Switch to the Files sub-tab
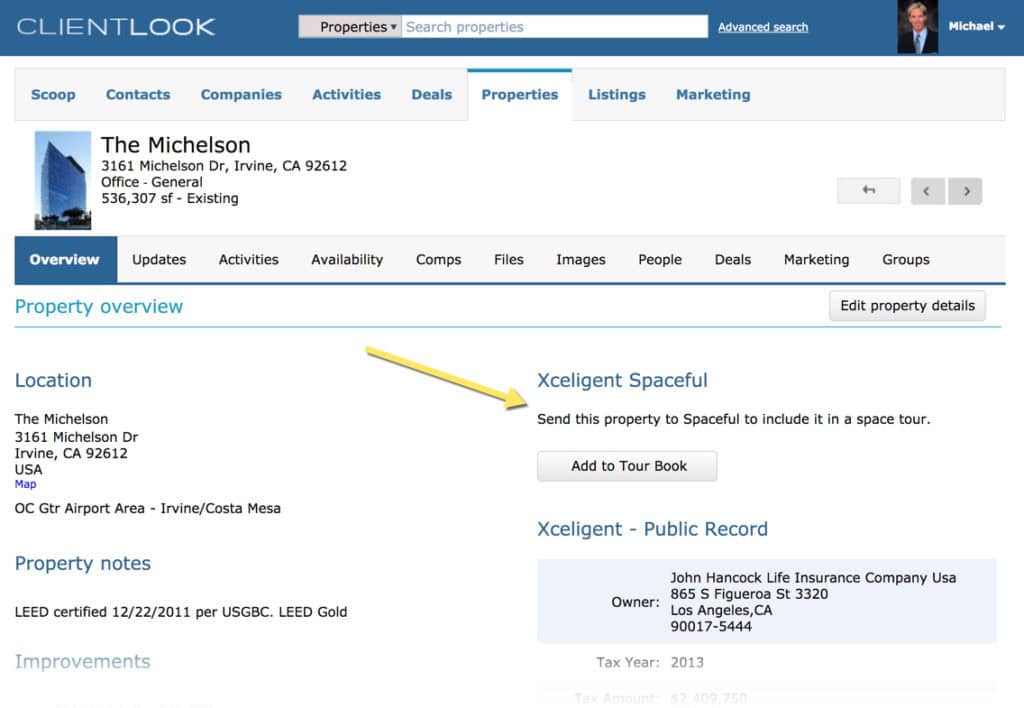 [x=509, y=259]
